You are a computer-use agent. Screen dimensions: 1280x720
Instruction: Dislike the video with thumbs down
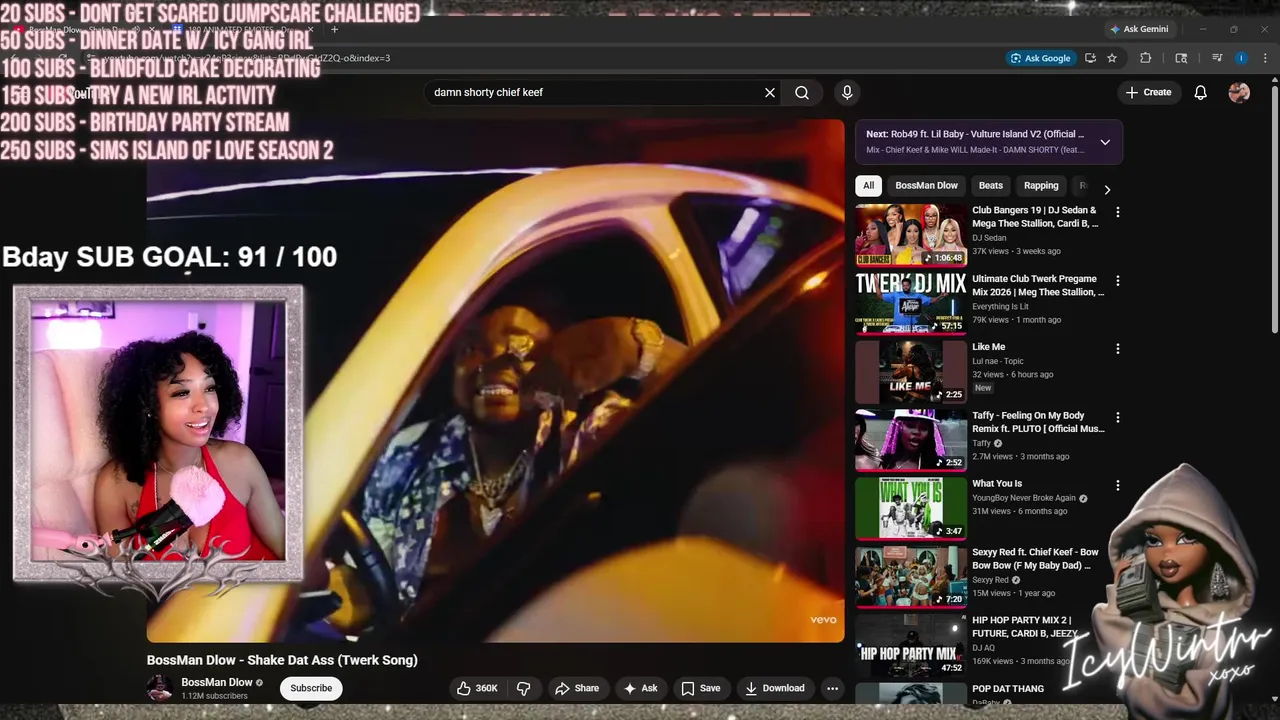(523, 688)
